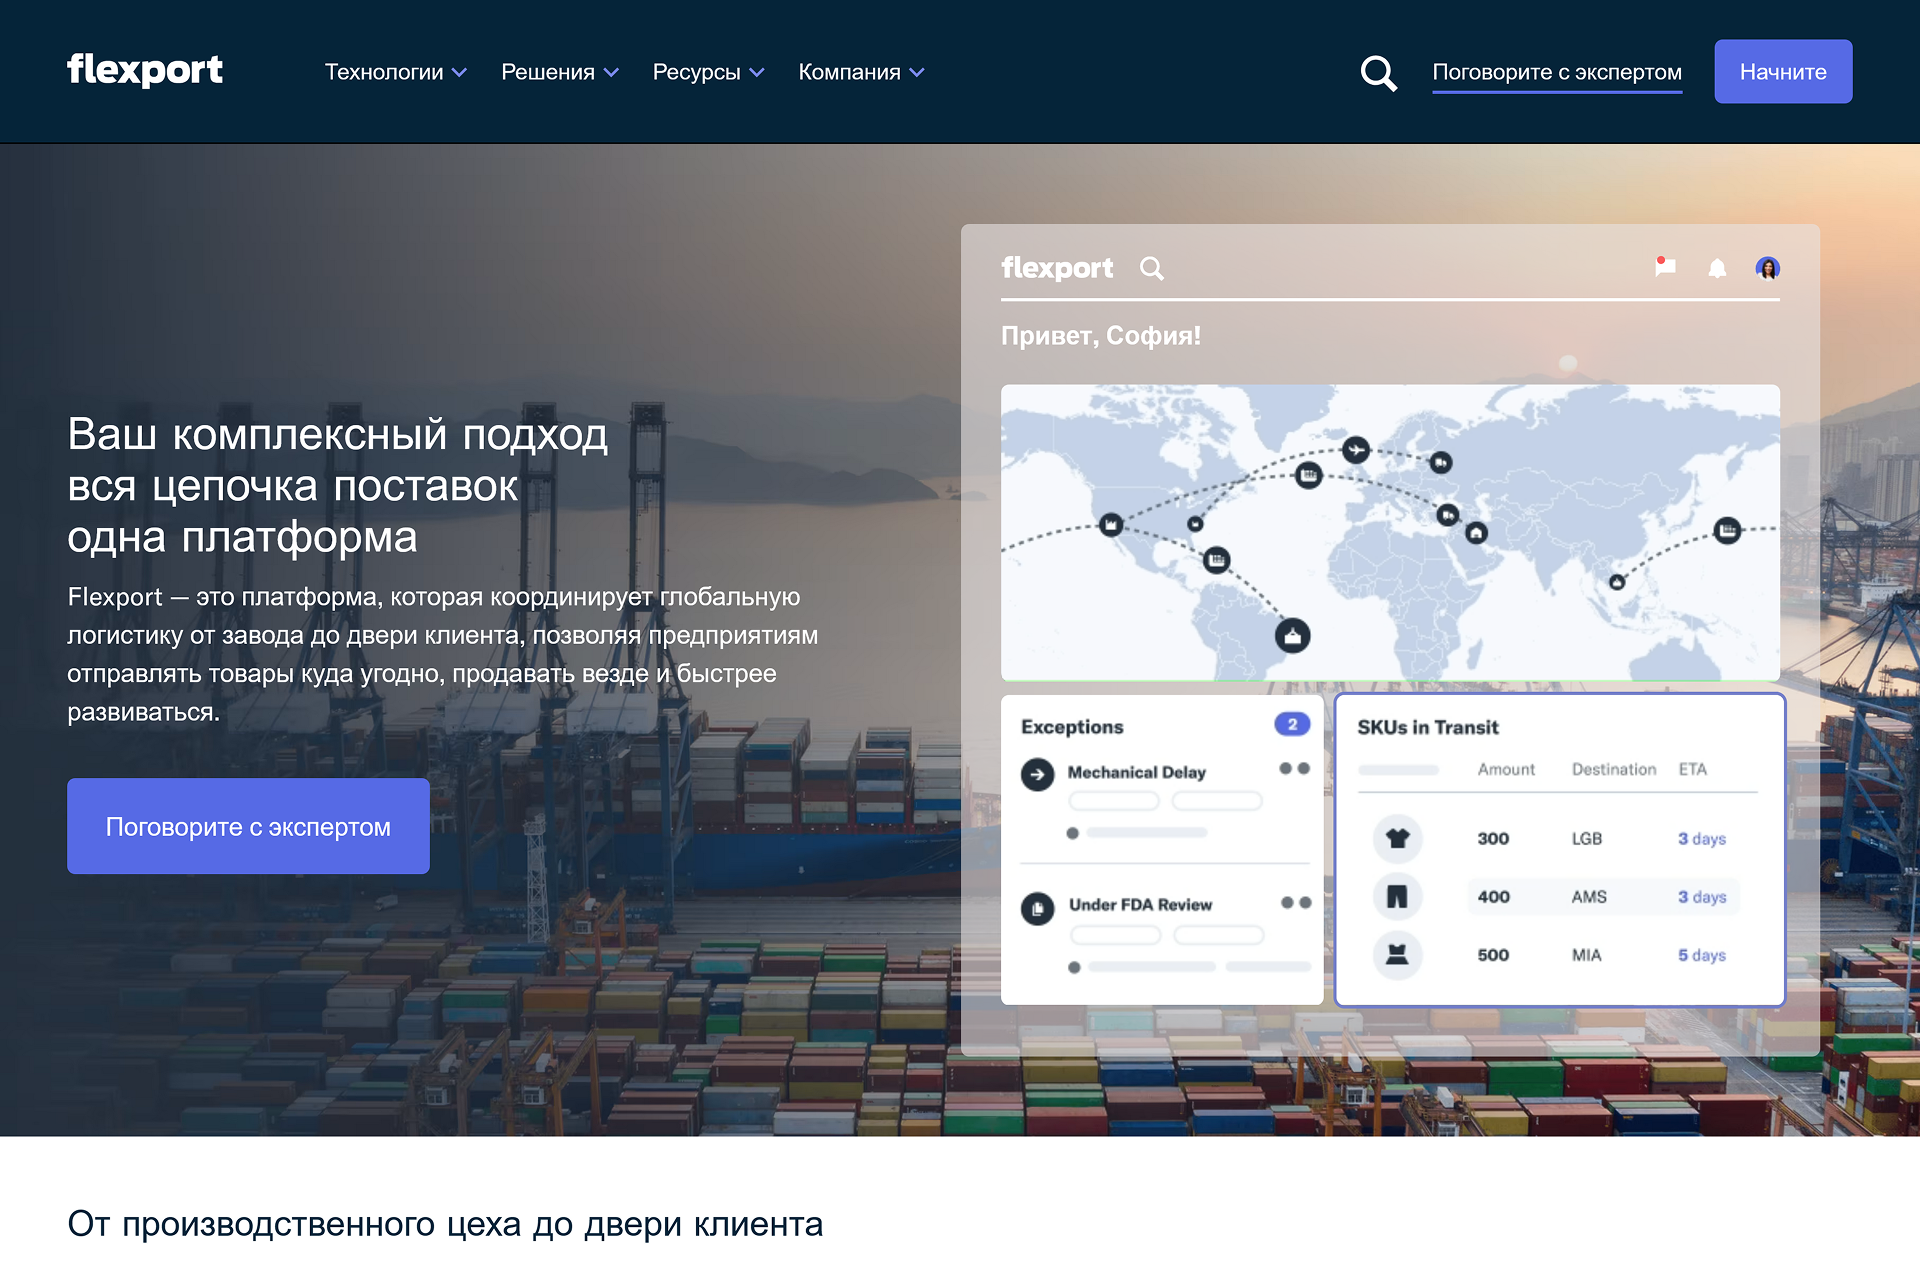The width and height of the screenshot is (1920, 1280).
Task: Click the Mechanical Delay exception title
Action: (1137, 772)
